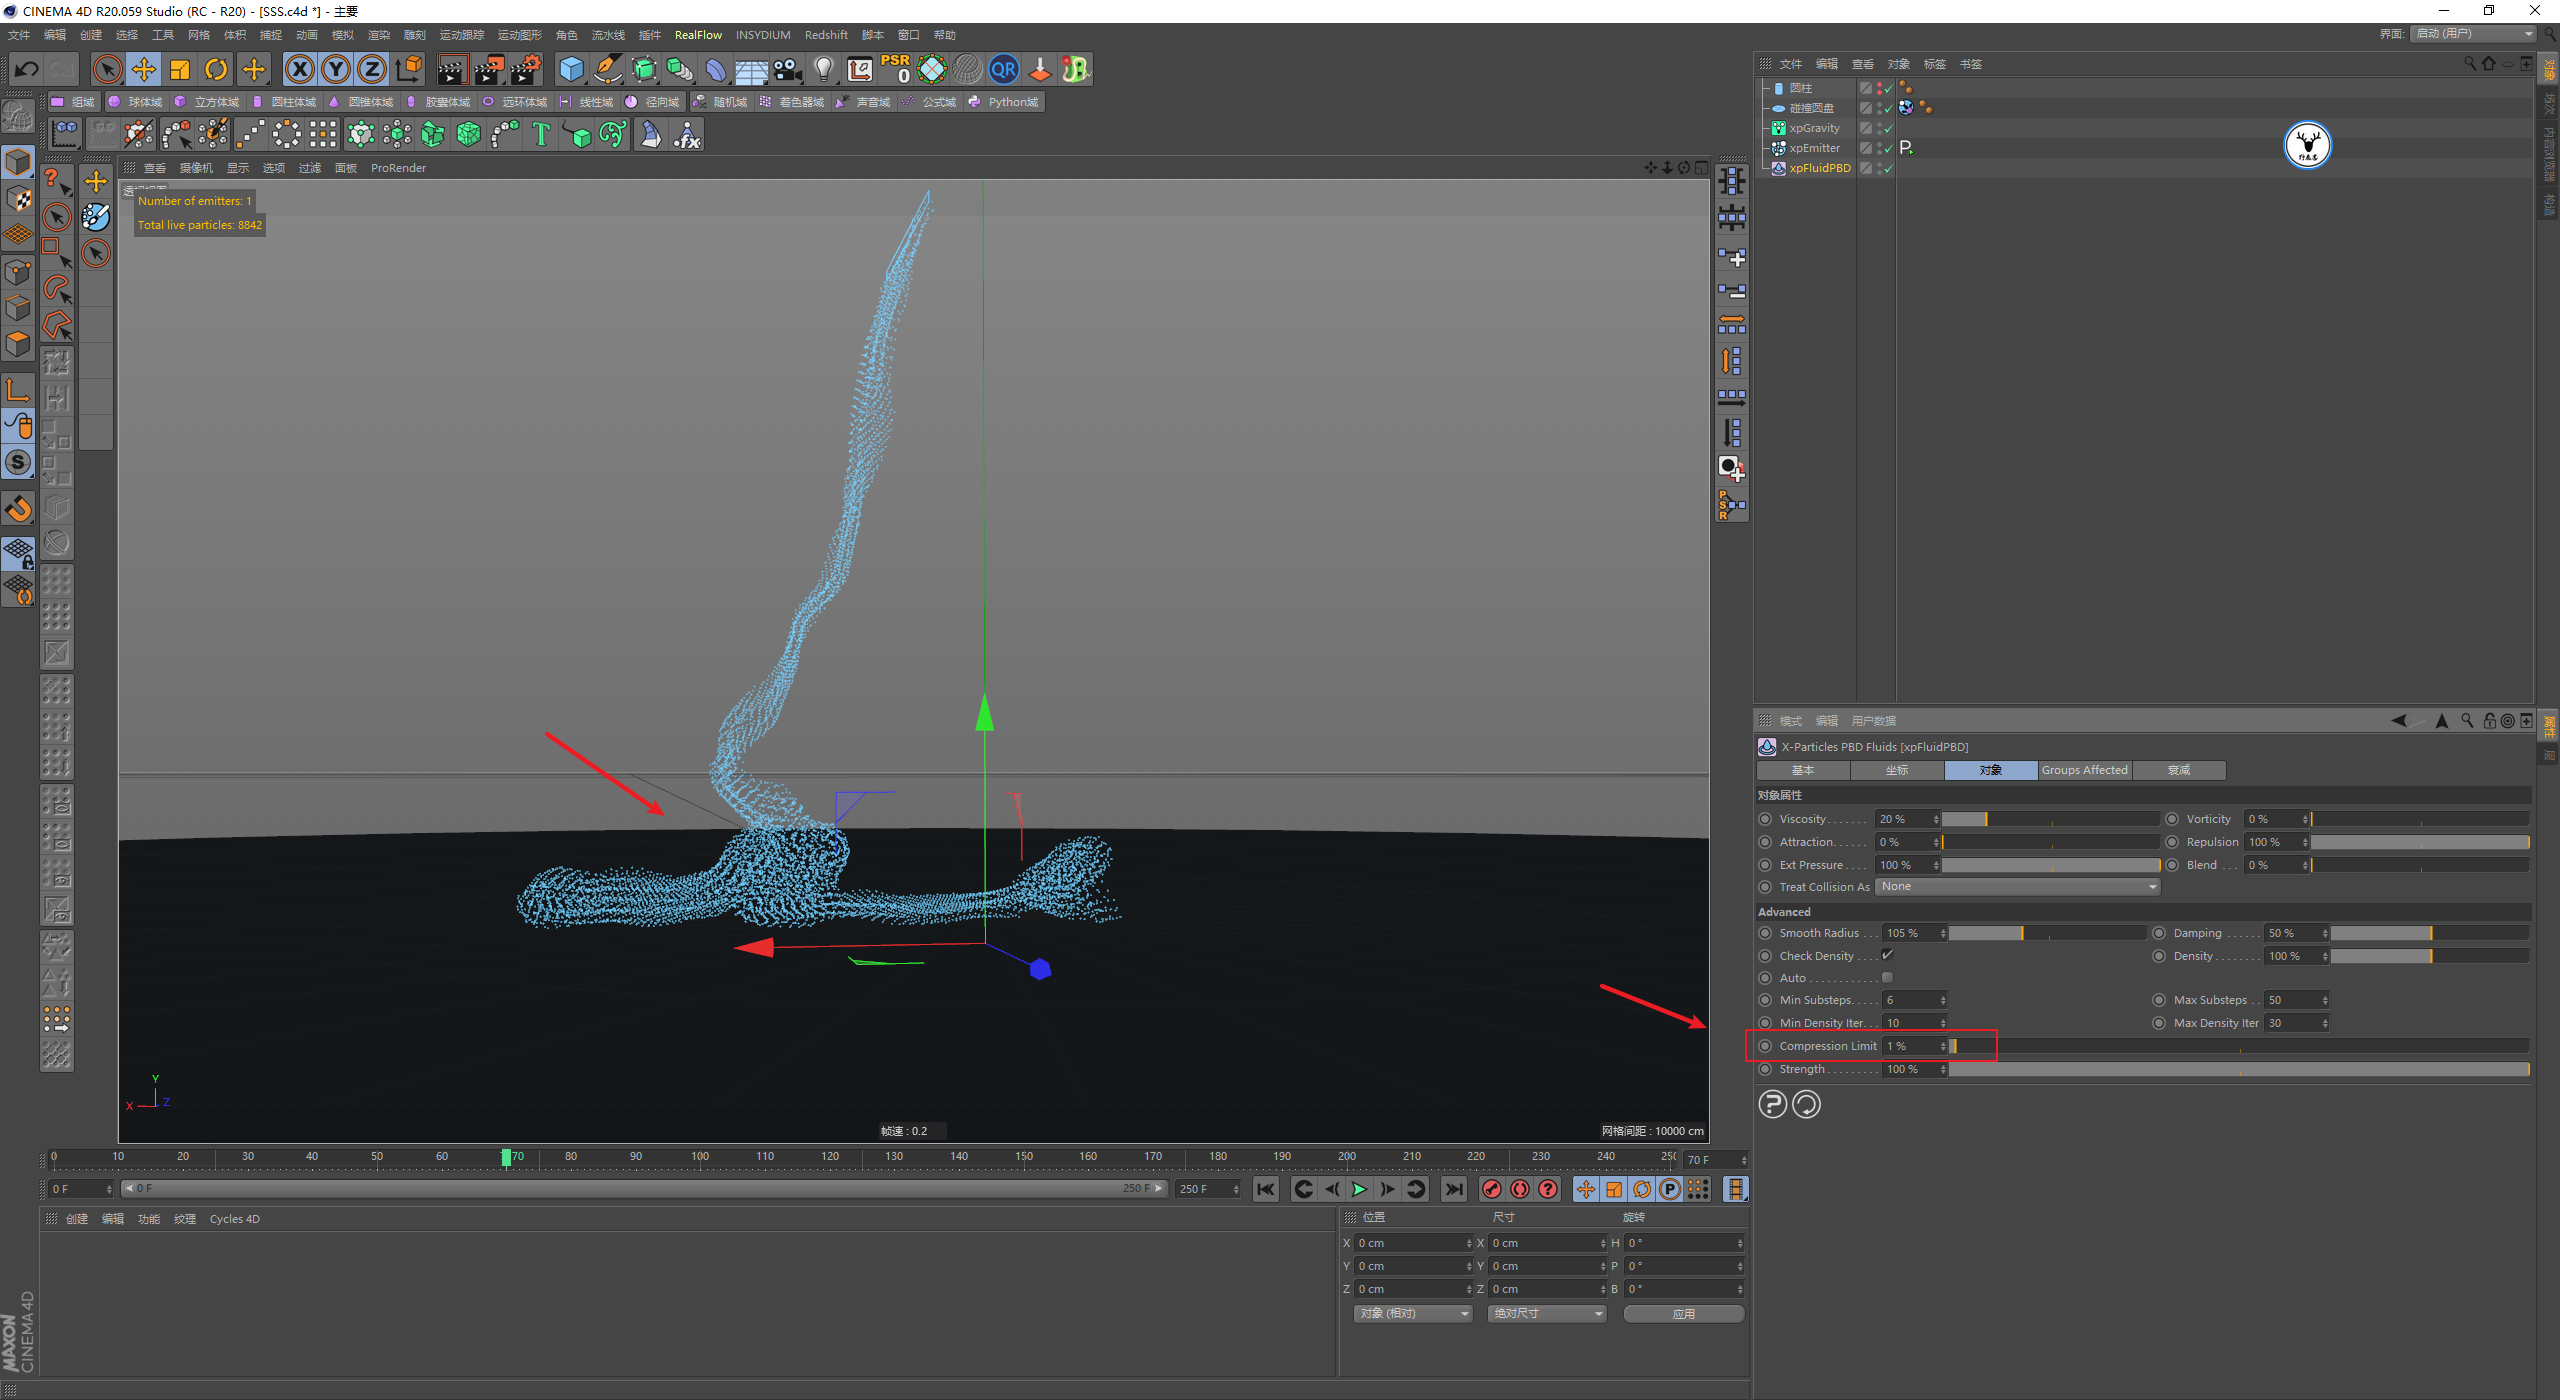Click the Undo arrow icon
Screen dimensions: 2560x1400
click(x=27, y=69)
